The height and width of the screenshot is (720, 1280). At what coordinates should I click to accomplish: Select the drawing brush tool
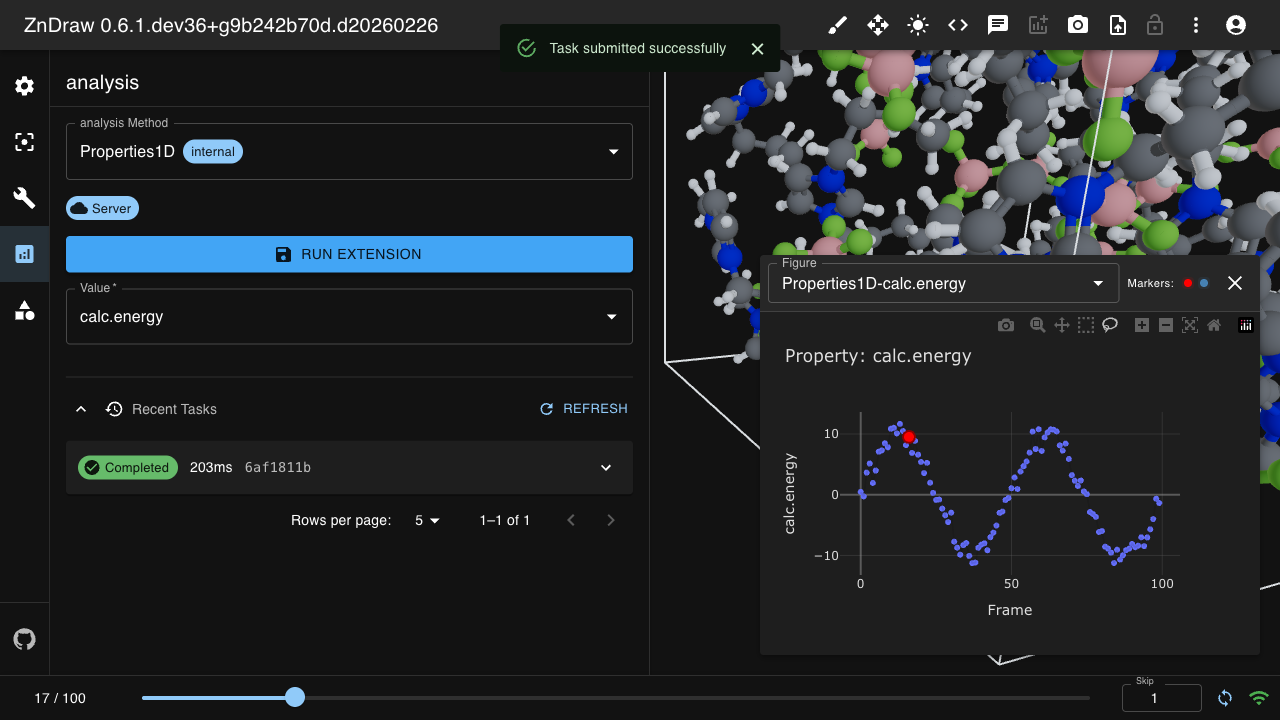pyautogui.click(x=837, y=25)
